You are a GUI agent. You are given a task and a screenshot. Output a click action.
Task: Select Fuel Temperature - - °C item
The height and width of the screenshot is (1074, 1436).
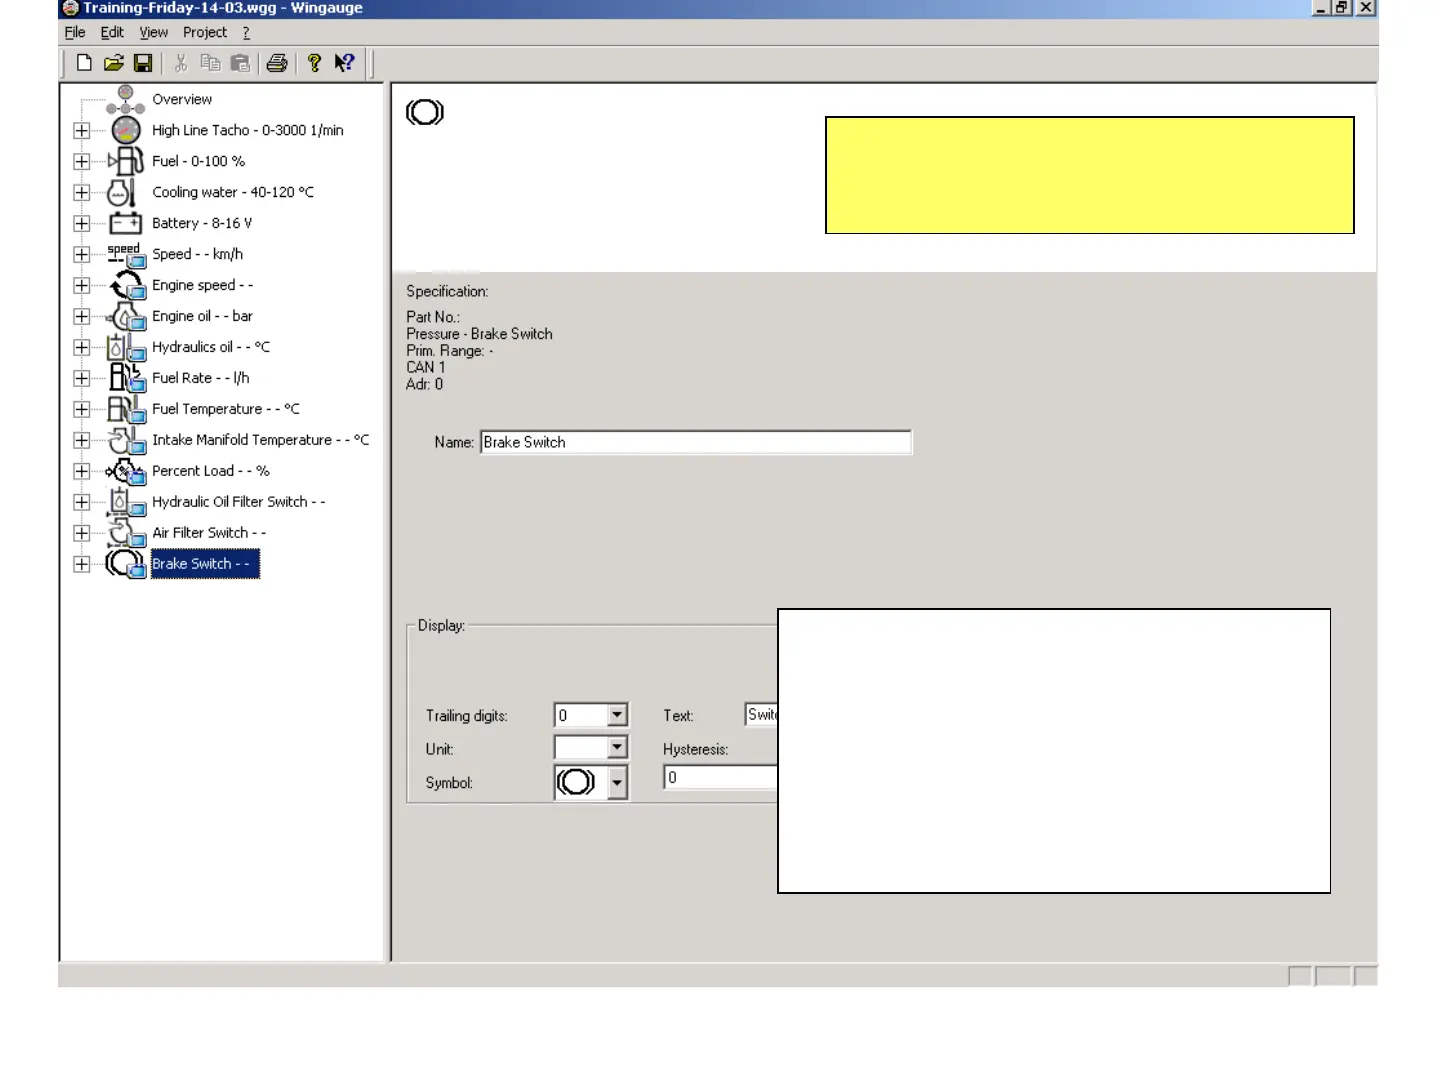[226, 409]
